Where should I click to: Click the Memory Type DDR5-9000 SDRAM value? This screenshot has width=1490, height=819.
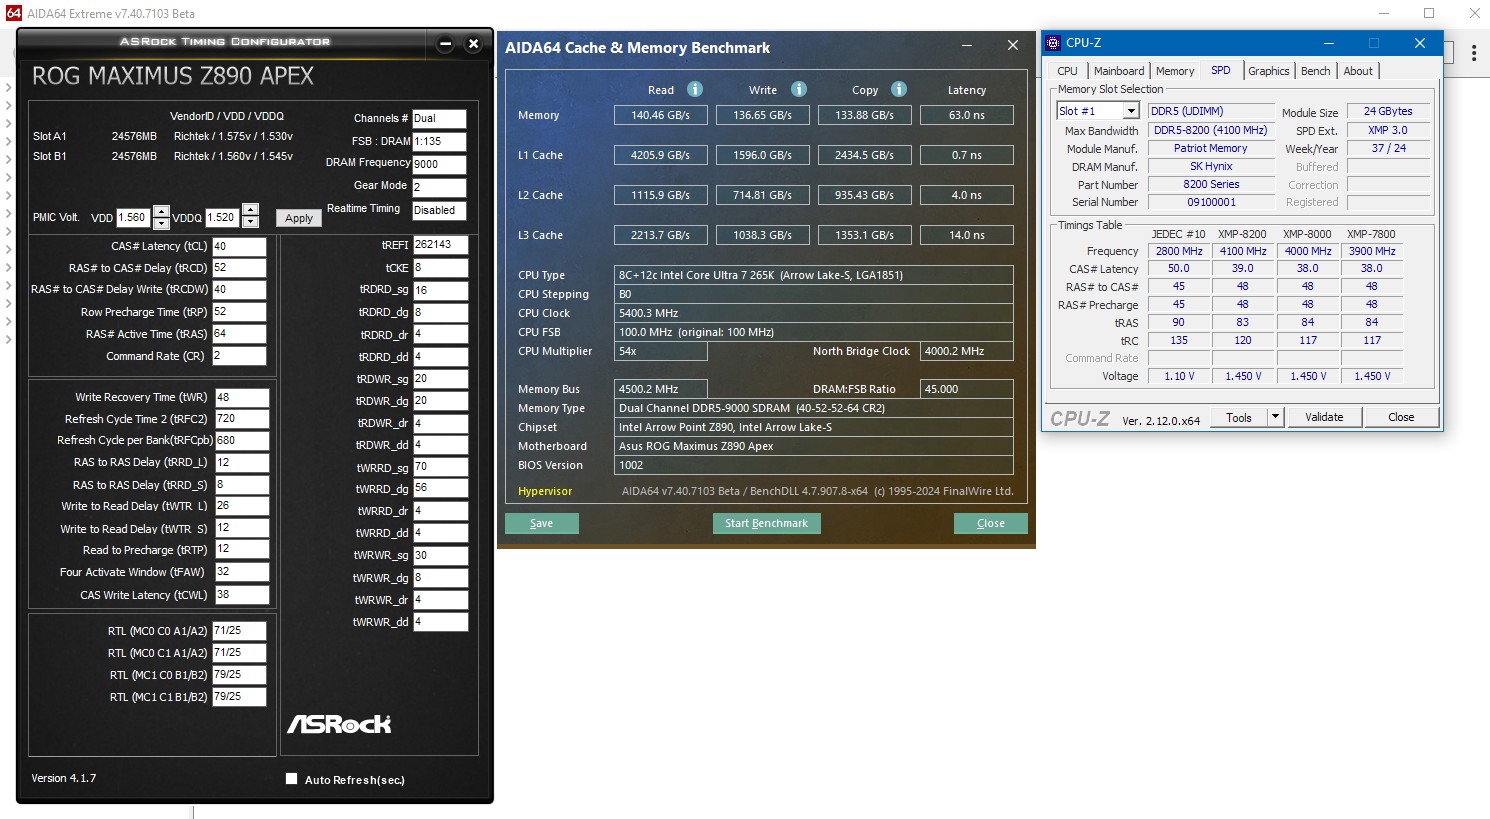813,408
